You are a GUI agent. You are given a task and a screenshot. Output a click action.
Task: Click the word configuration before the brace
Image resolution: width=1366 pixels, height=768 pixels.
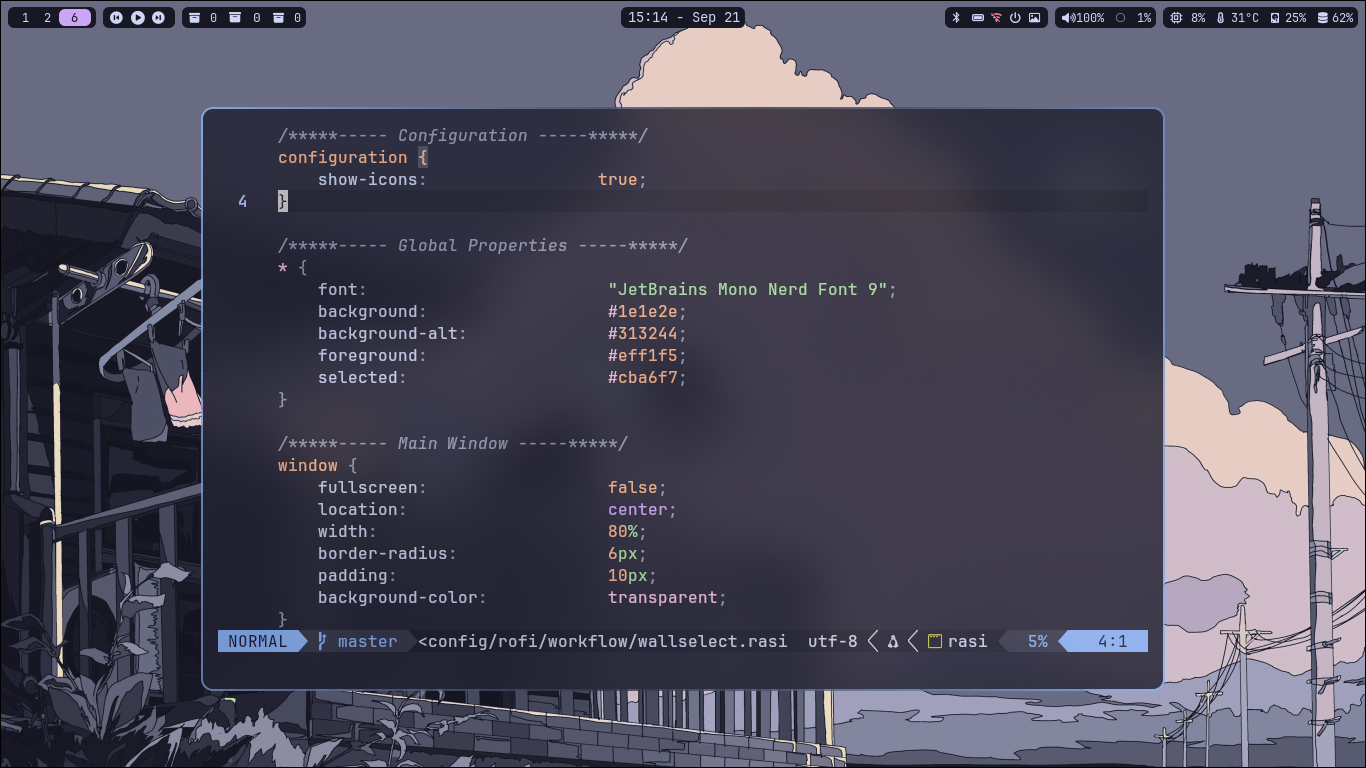(x=343, y=157)
